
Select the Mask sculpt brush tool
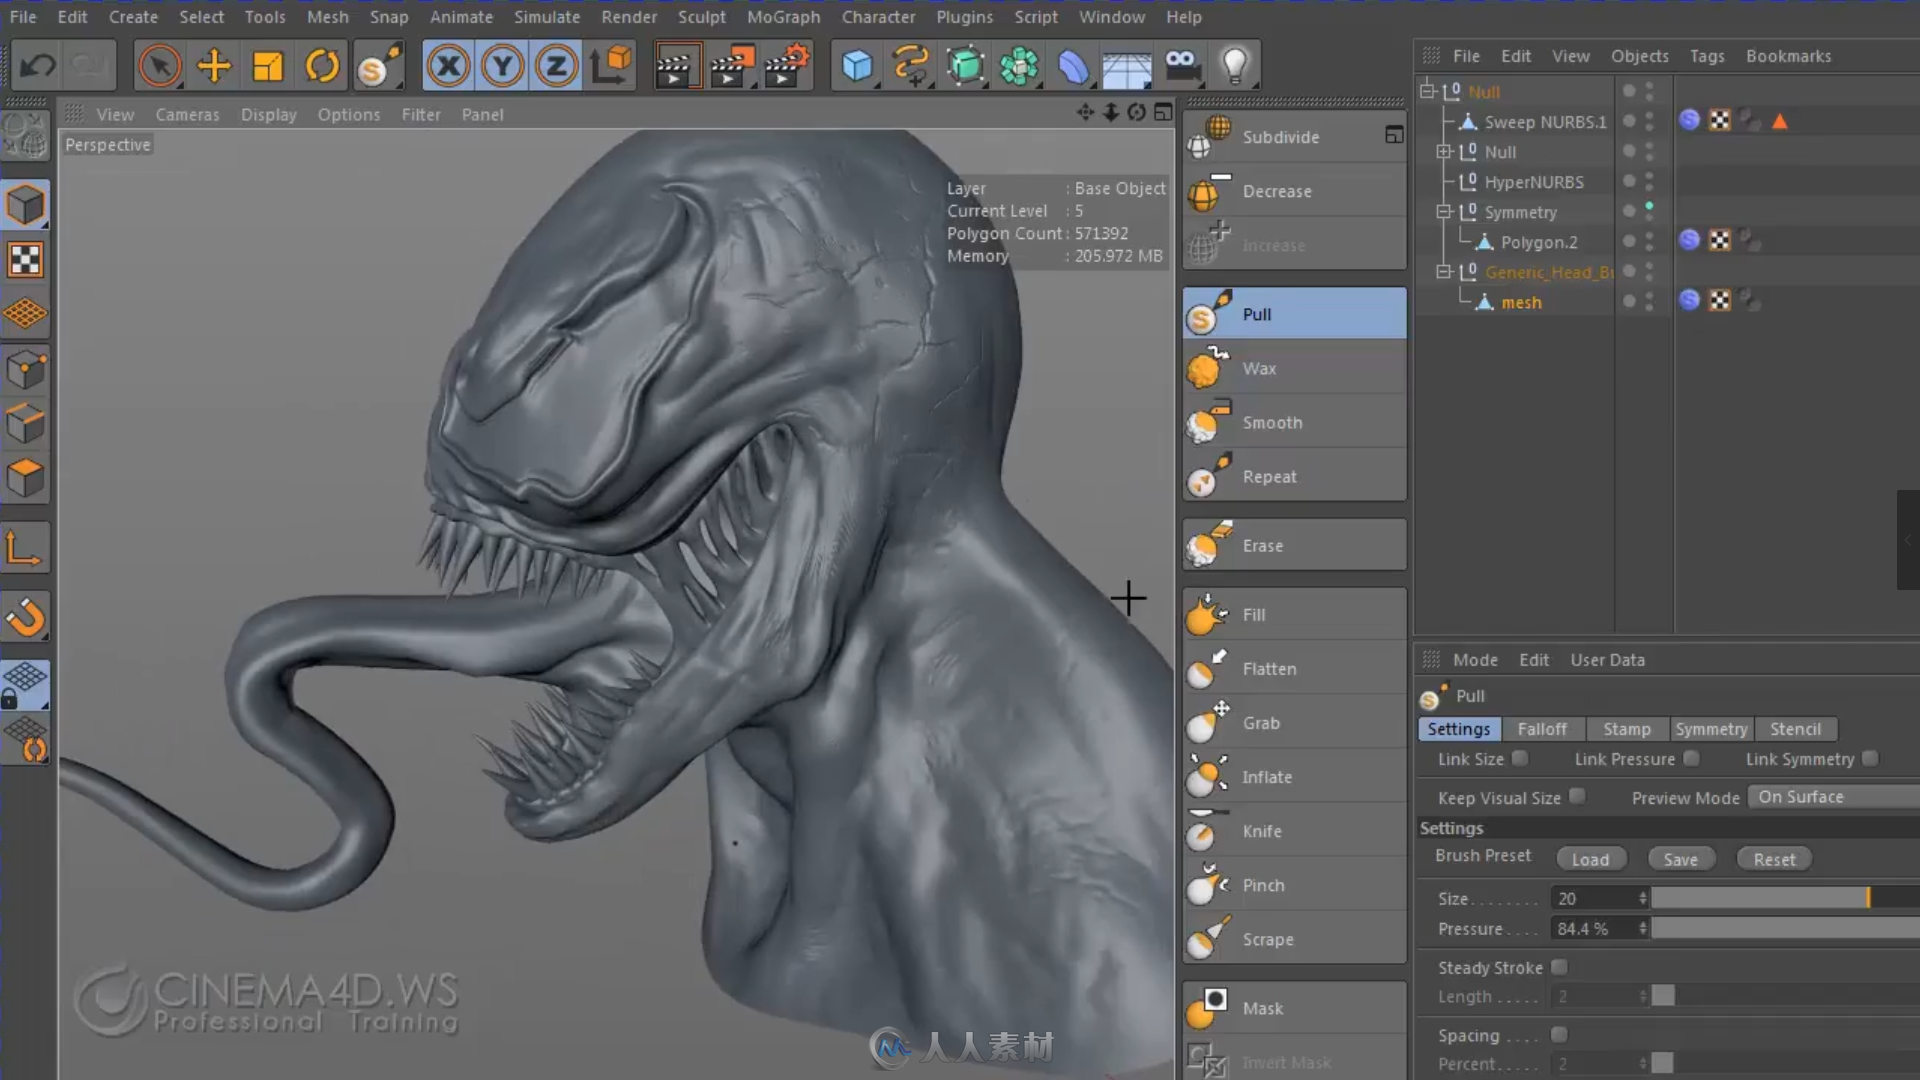pyautogui.click(x=1295, y=1007)
